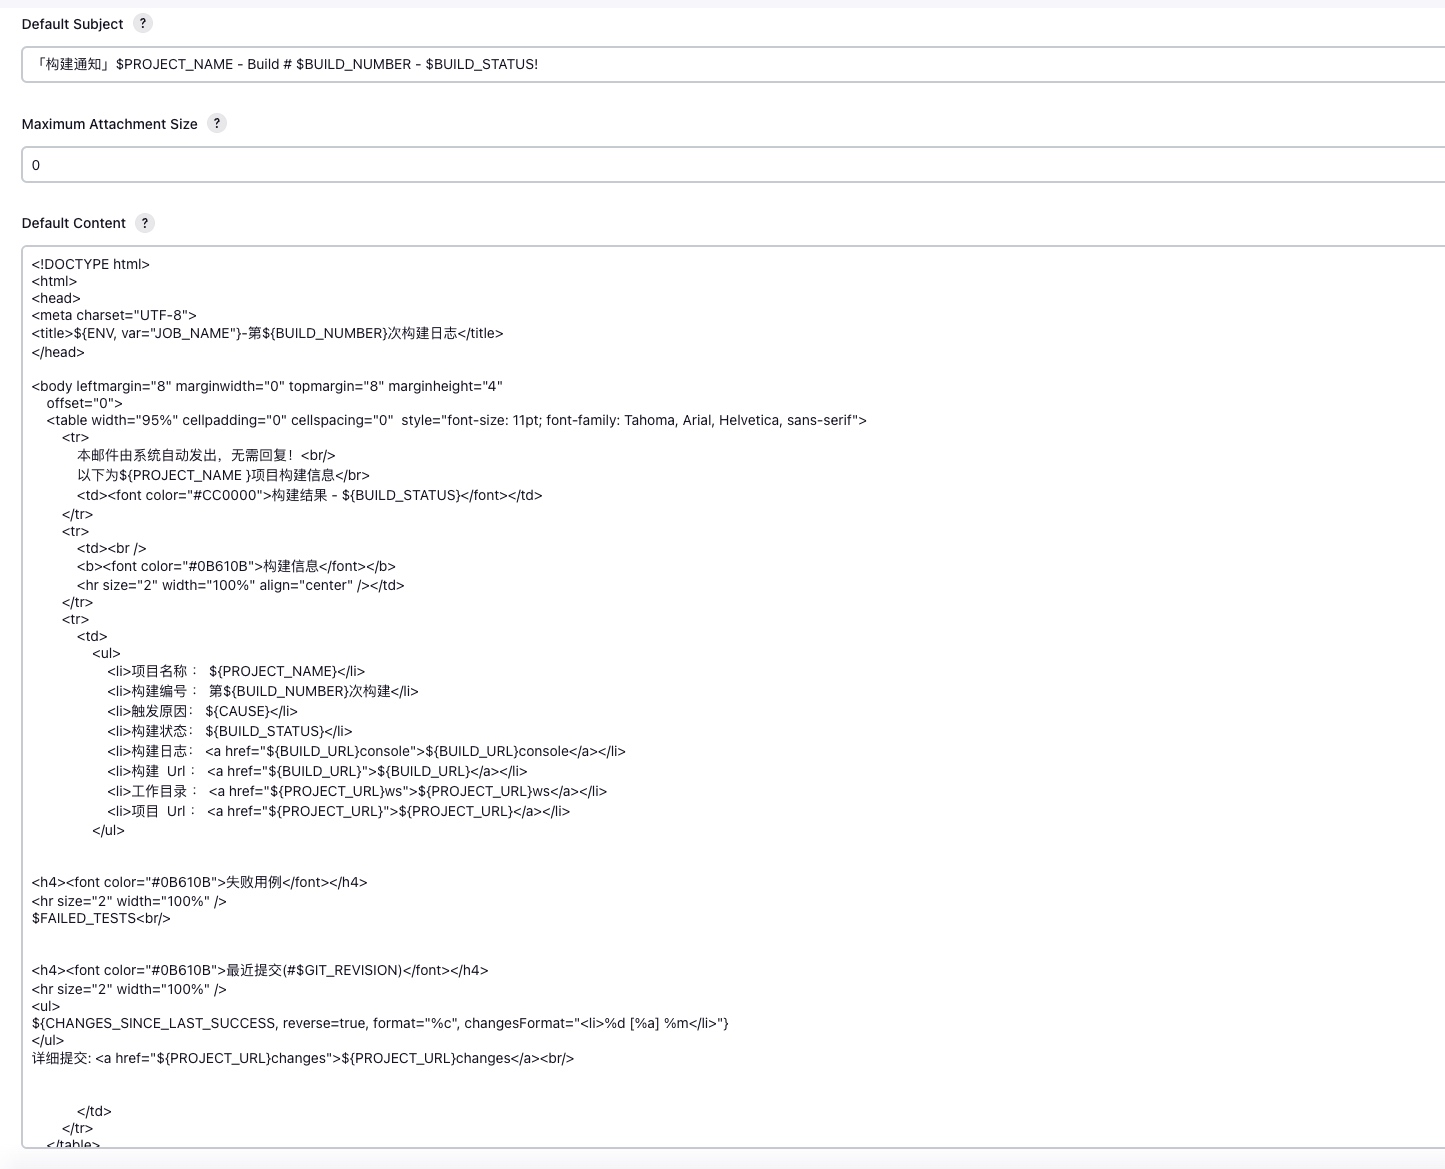
Task: Click the line containing 构建信息</font></b>
Action: (x=236, y=566)
